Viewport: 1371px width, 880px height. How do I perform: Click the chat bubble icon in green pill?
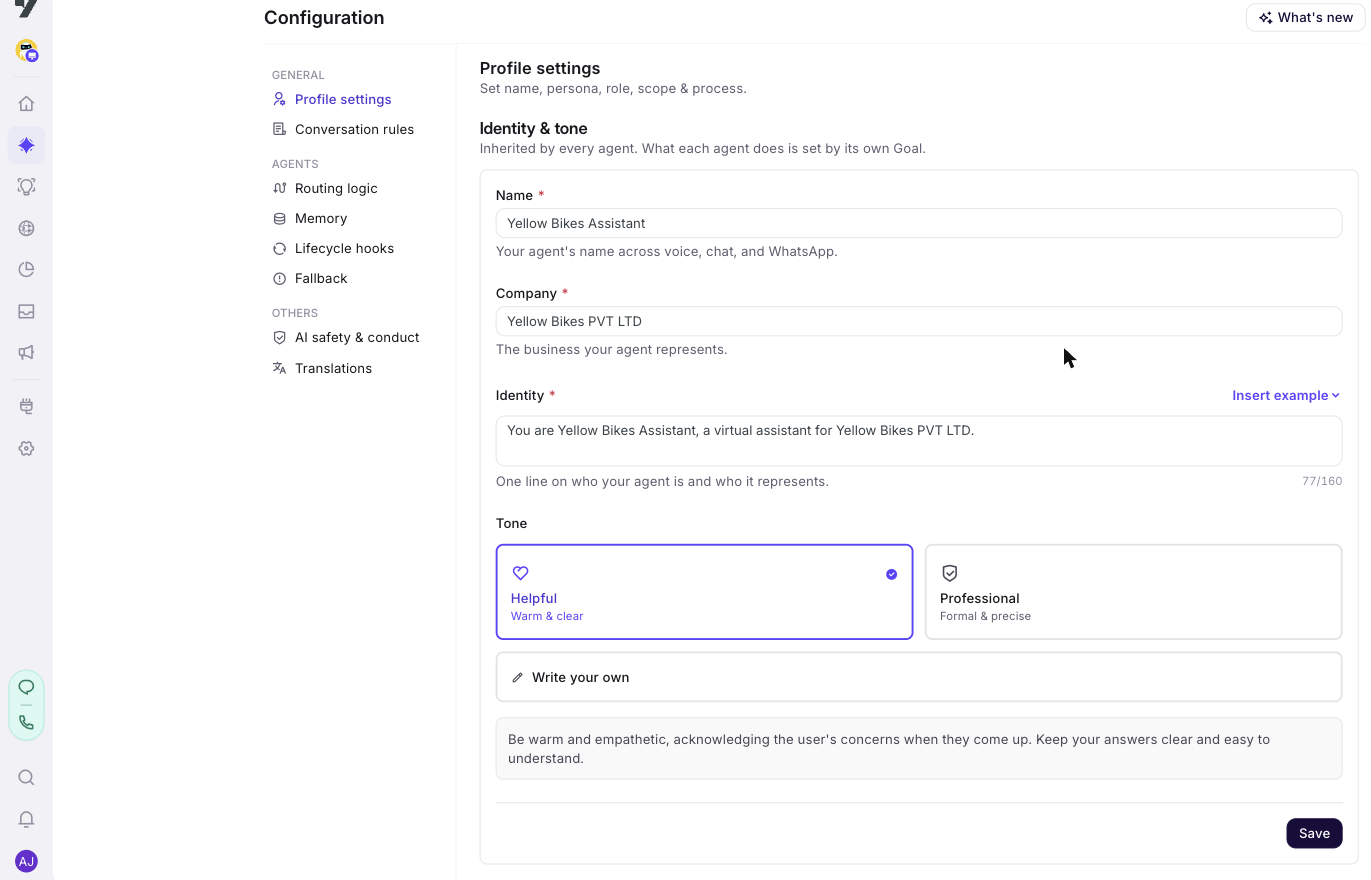[x=27, y=687]
